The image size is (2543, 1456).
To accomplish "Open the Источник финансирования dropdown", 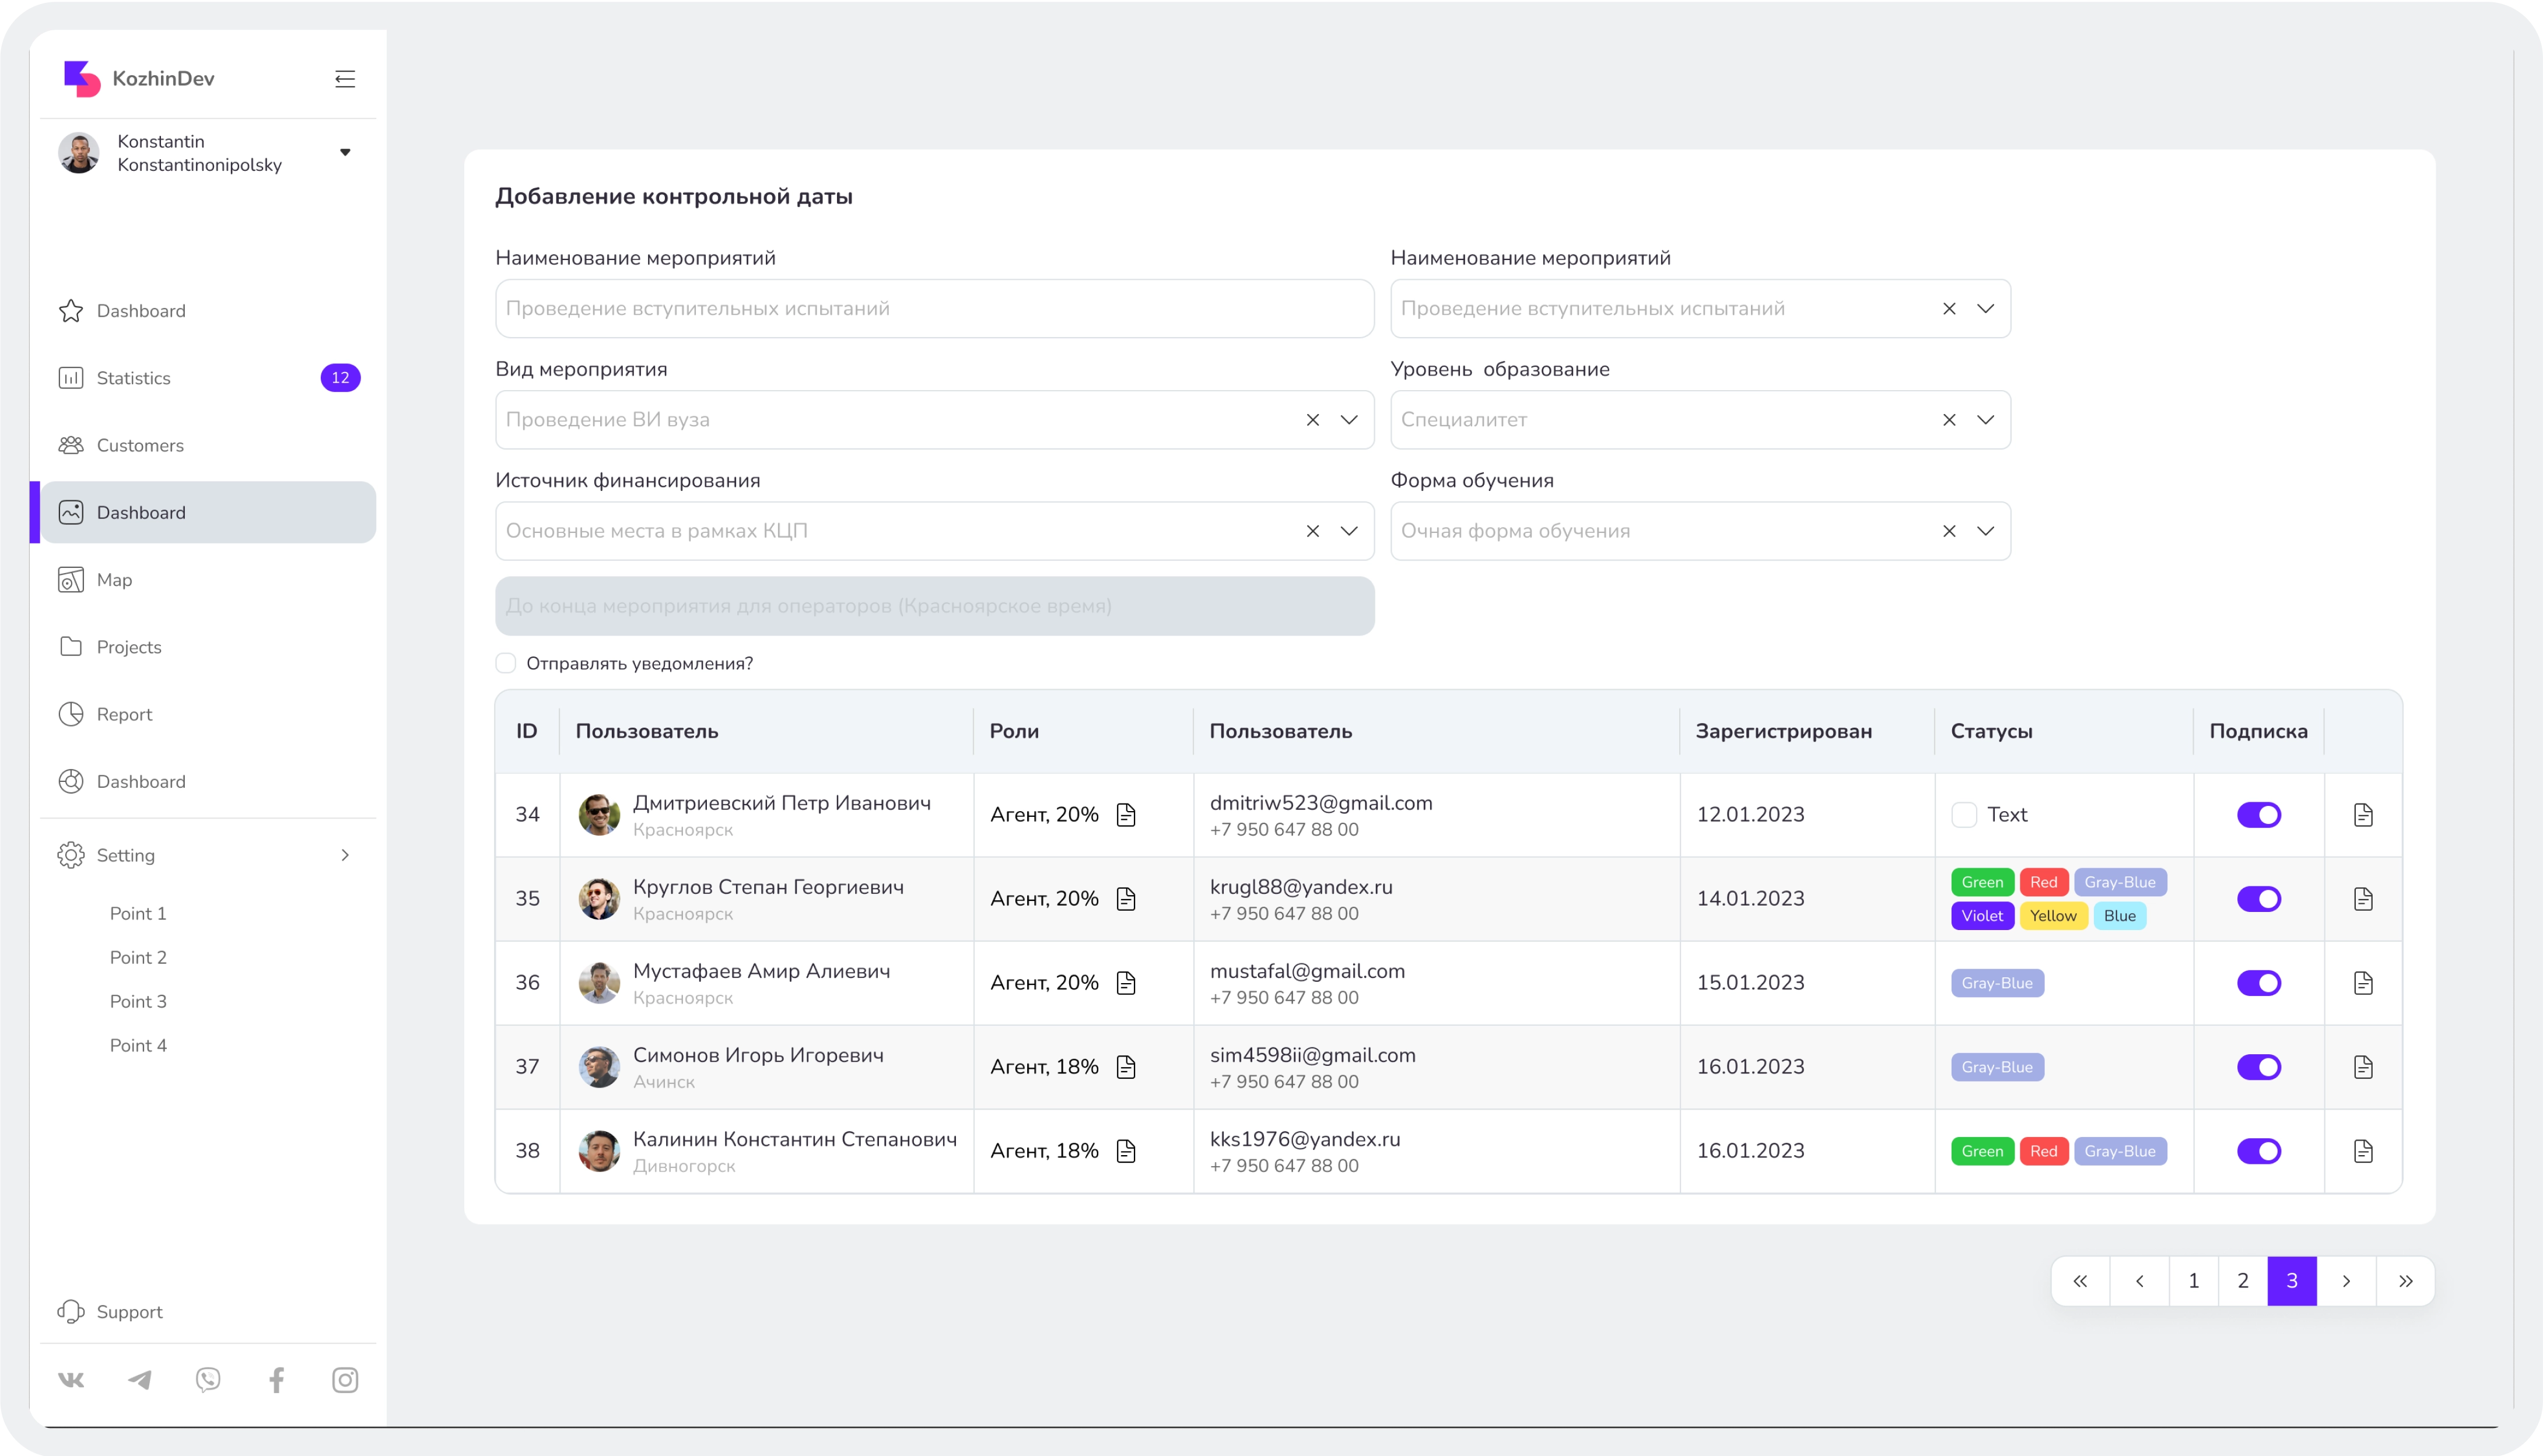I will 1349,531.
